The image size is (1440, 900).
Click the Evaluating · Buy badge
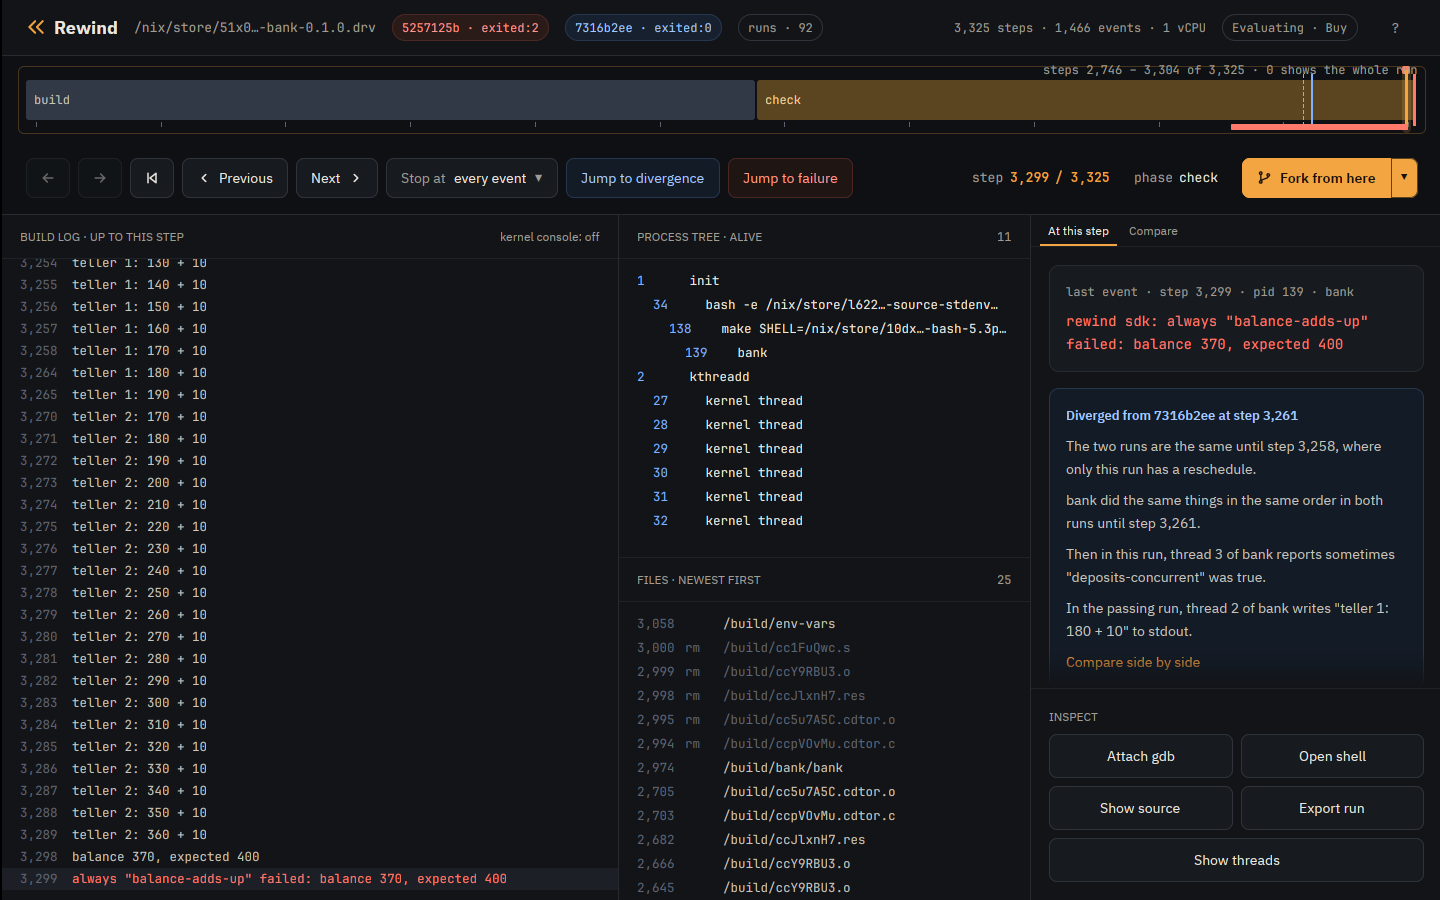(1289, 28)
